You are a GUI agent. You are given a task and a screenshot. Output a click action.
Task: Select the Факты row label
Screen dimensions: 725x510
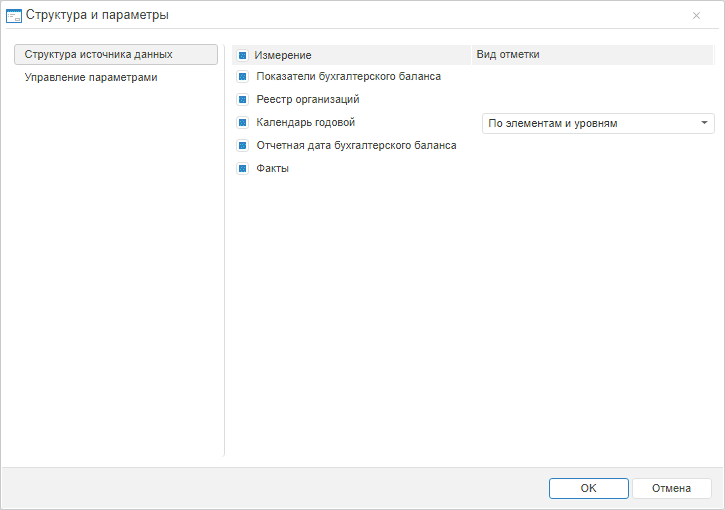pyautogui.click(x=273, y=168)
